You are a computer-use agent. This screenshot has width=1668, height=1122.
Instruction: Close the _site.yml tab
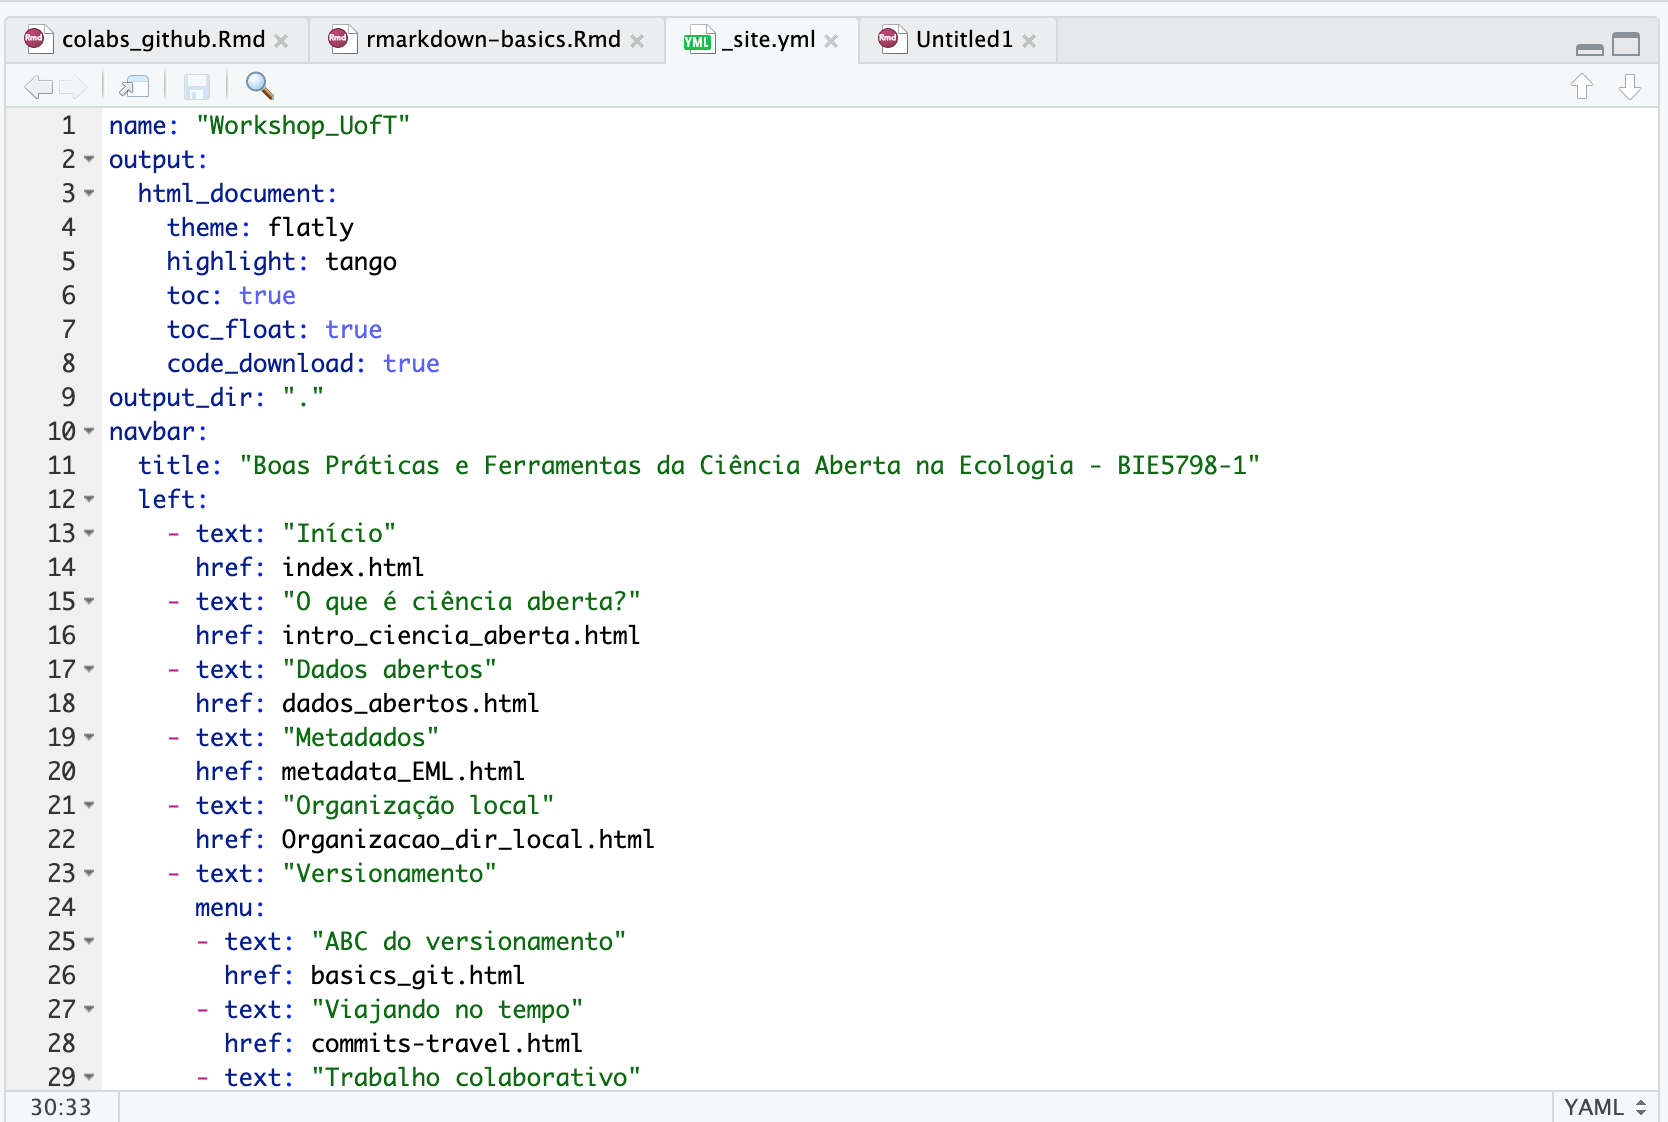pos(831,41)
